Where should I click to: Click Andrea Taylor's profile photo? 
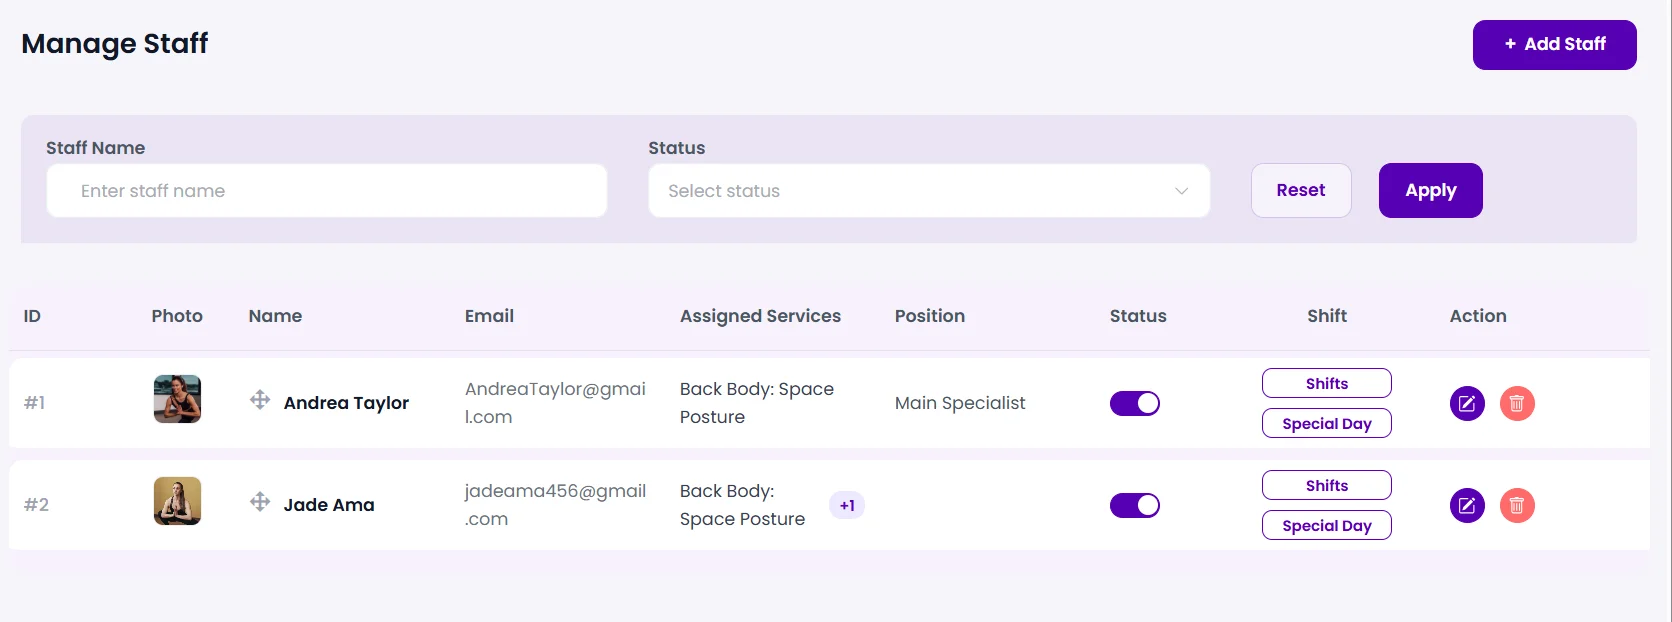pyautogui.click(x=177, y=399)
